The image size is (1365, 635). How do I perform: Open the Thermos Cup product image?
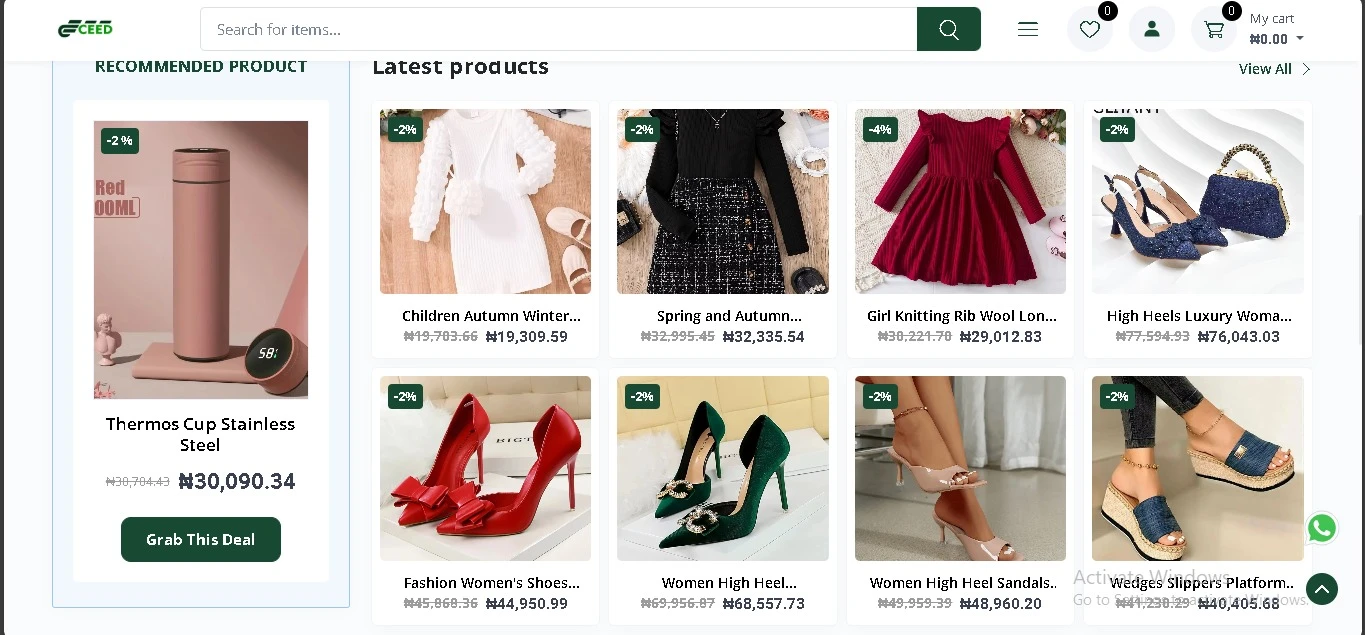click(200, 260)
